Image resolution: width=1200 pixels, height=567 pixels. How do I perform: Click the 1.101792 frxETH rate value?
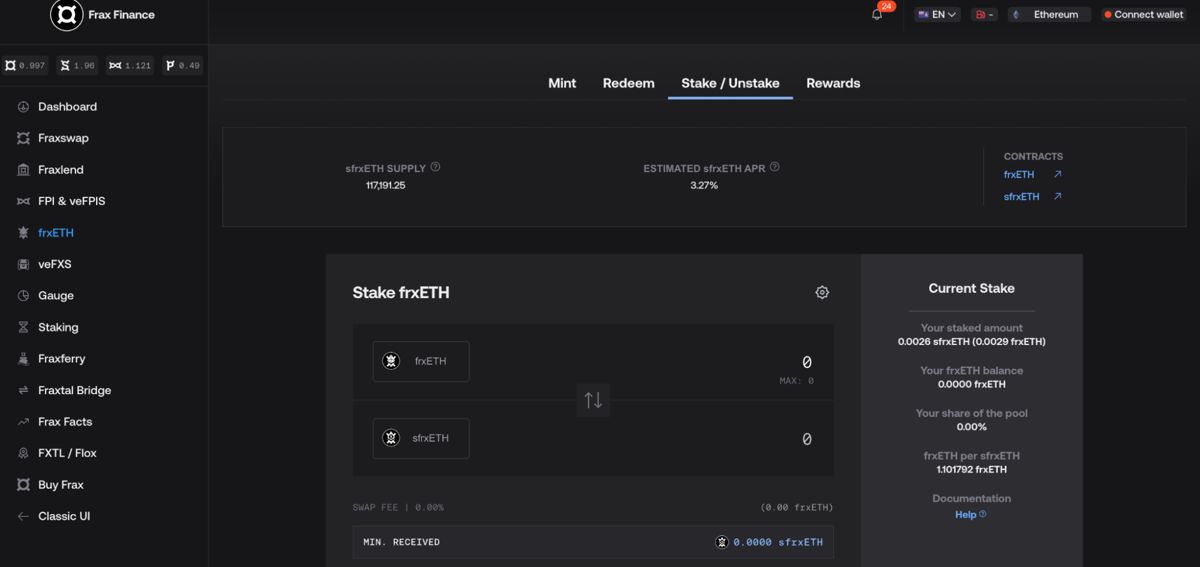(972, 469)
